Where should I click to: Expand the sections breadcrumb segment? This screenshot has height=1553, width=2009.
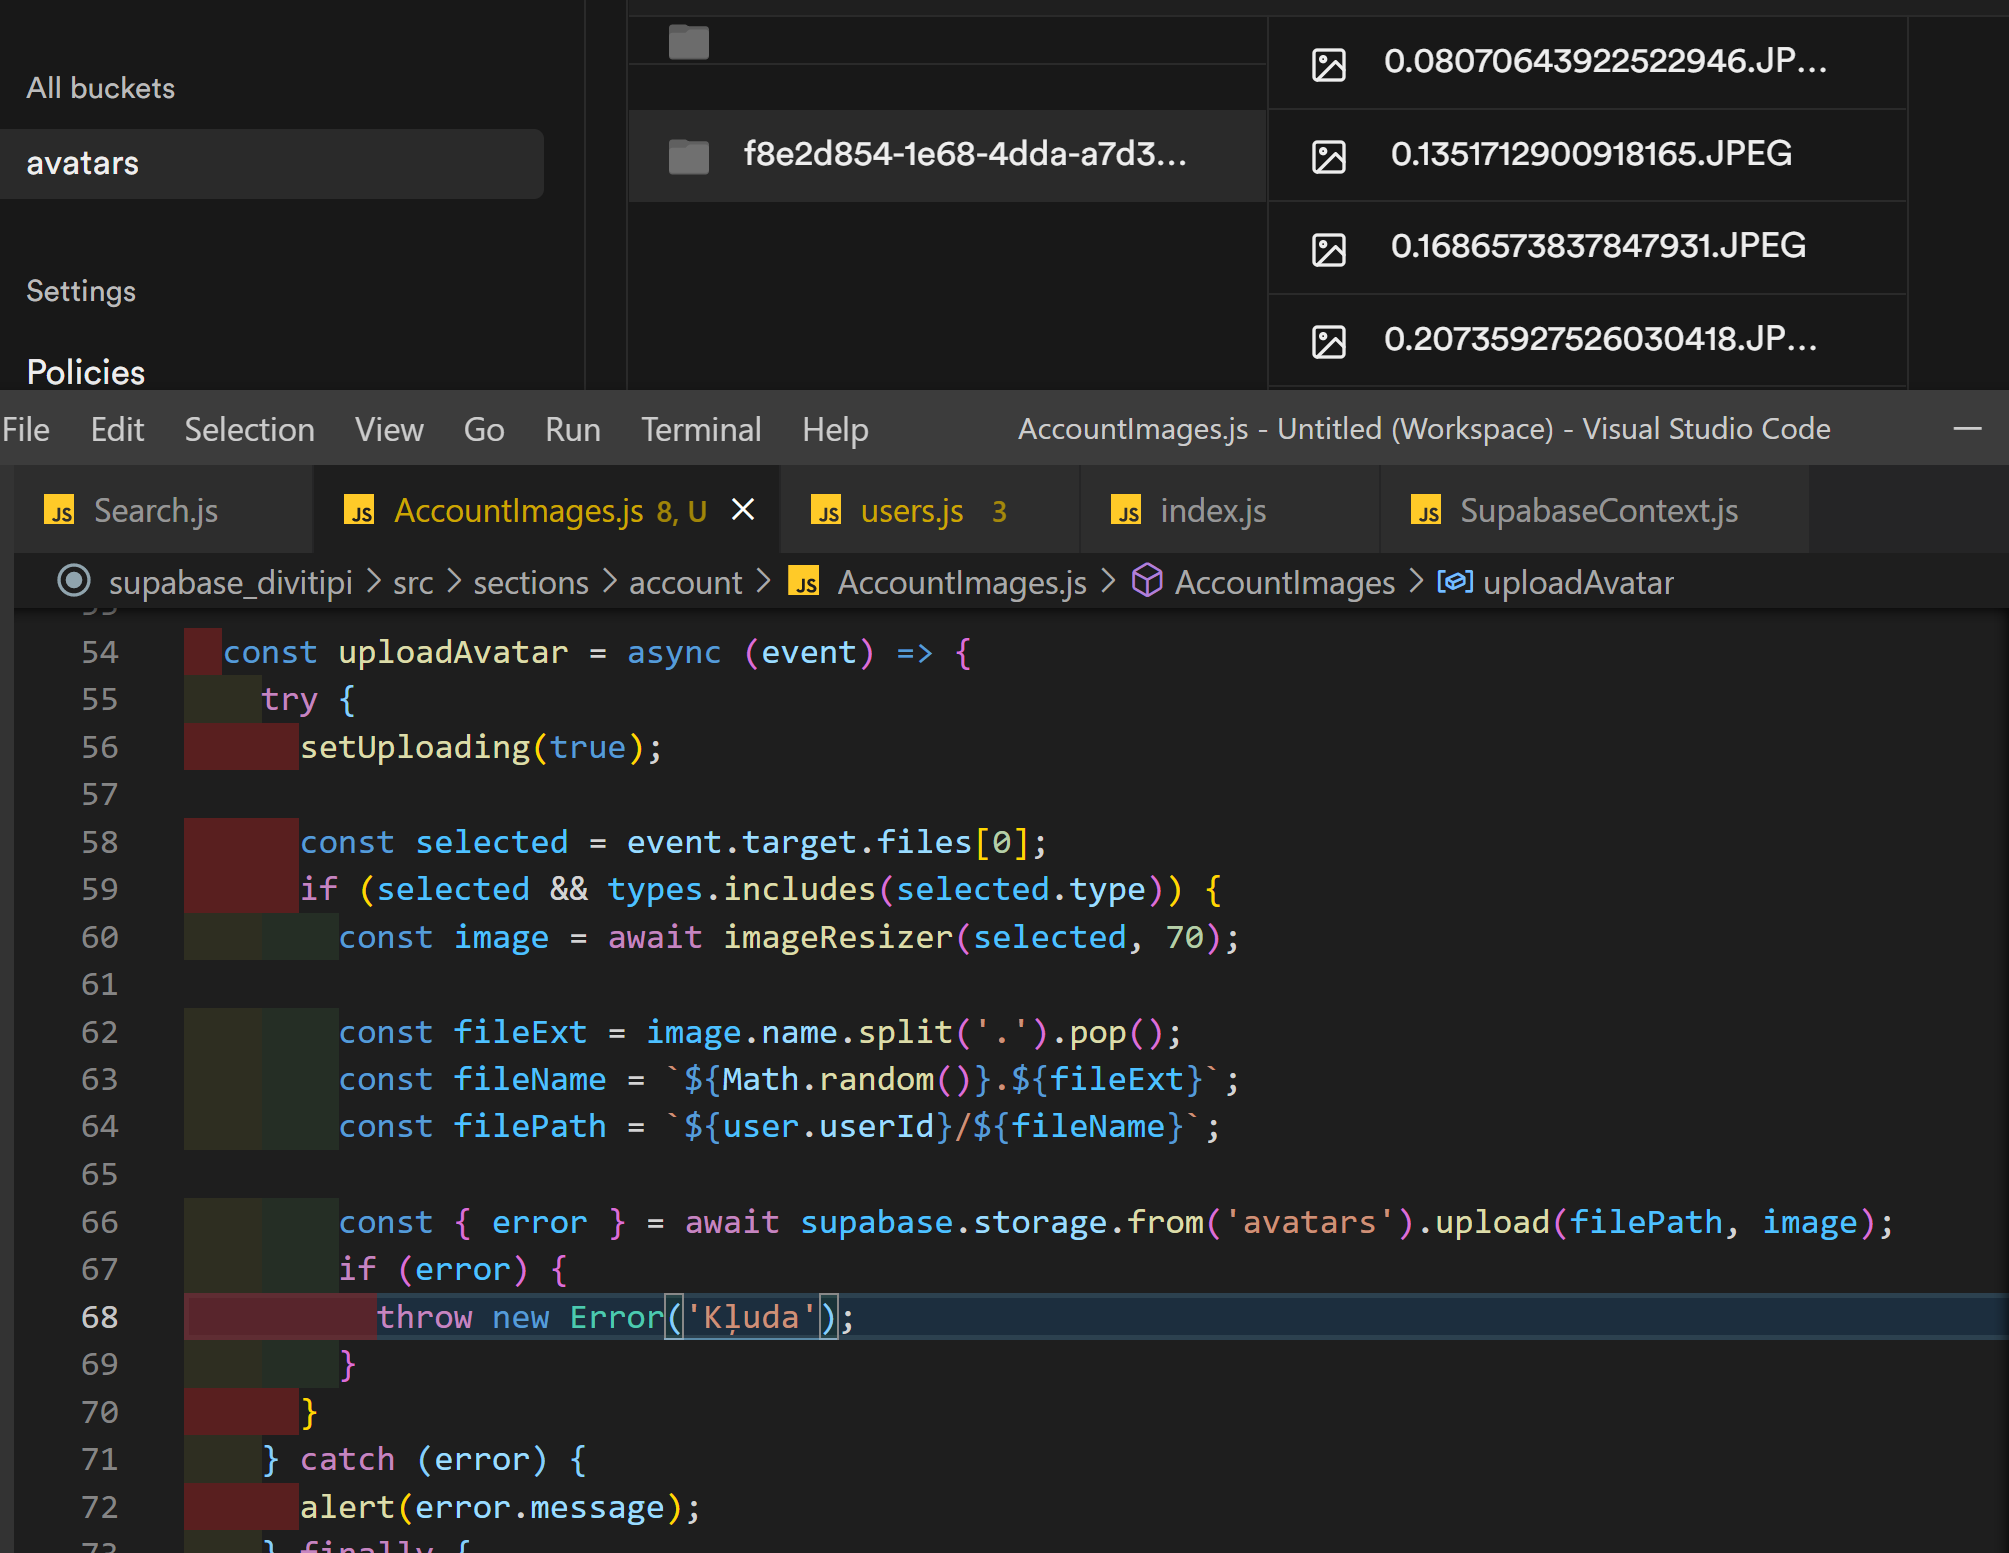530,582
